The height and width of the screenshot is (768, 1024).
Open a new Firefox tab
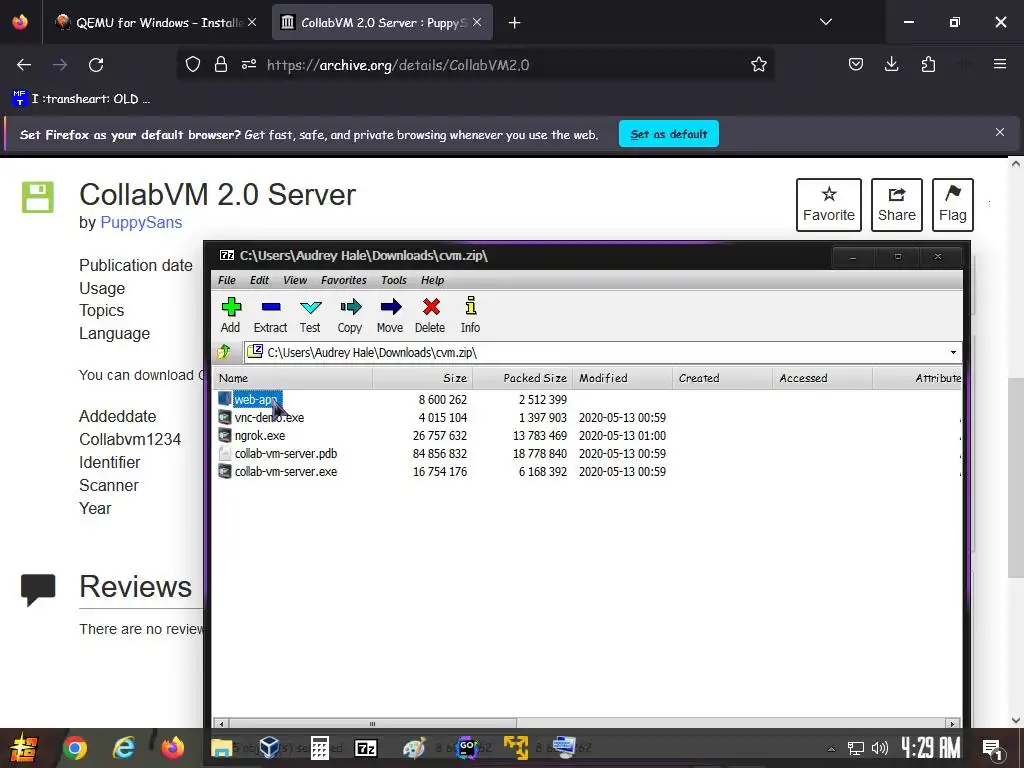click(x=515, y=23)
